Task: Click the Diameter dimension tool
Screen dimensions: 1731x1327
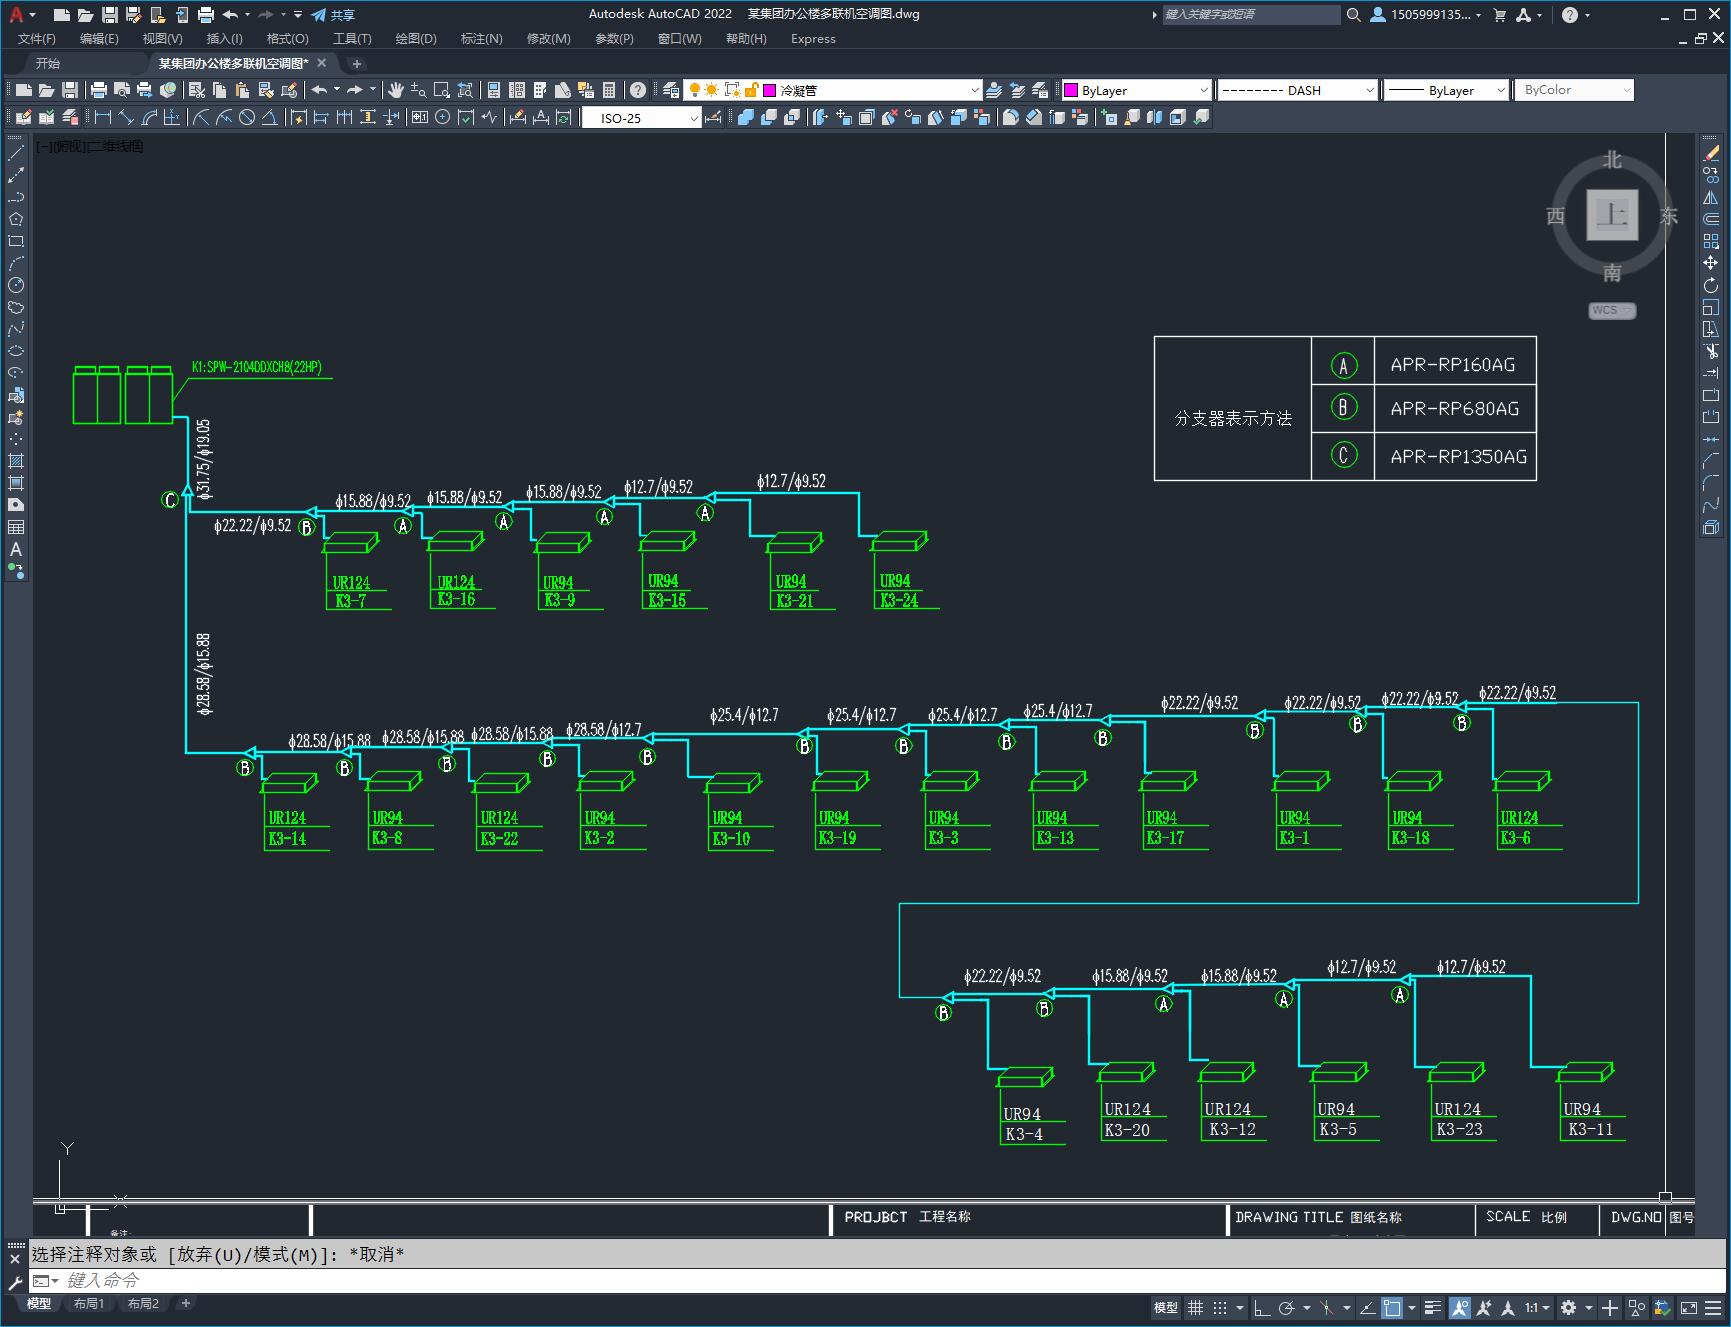Action: pyautogui.click(x=247, y=118)
